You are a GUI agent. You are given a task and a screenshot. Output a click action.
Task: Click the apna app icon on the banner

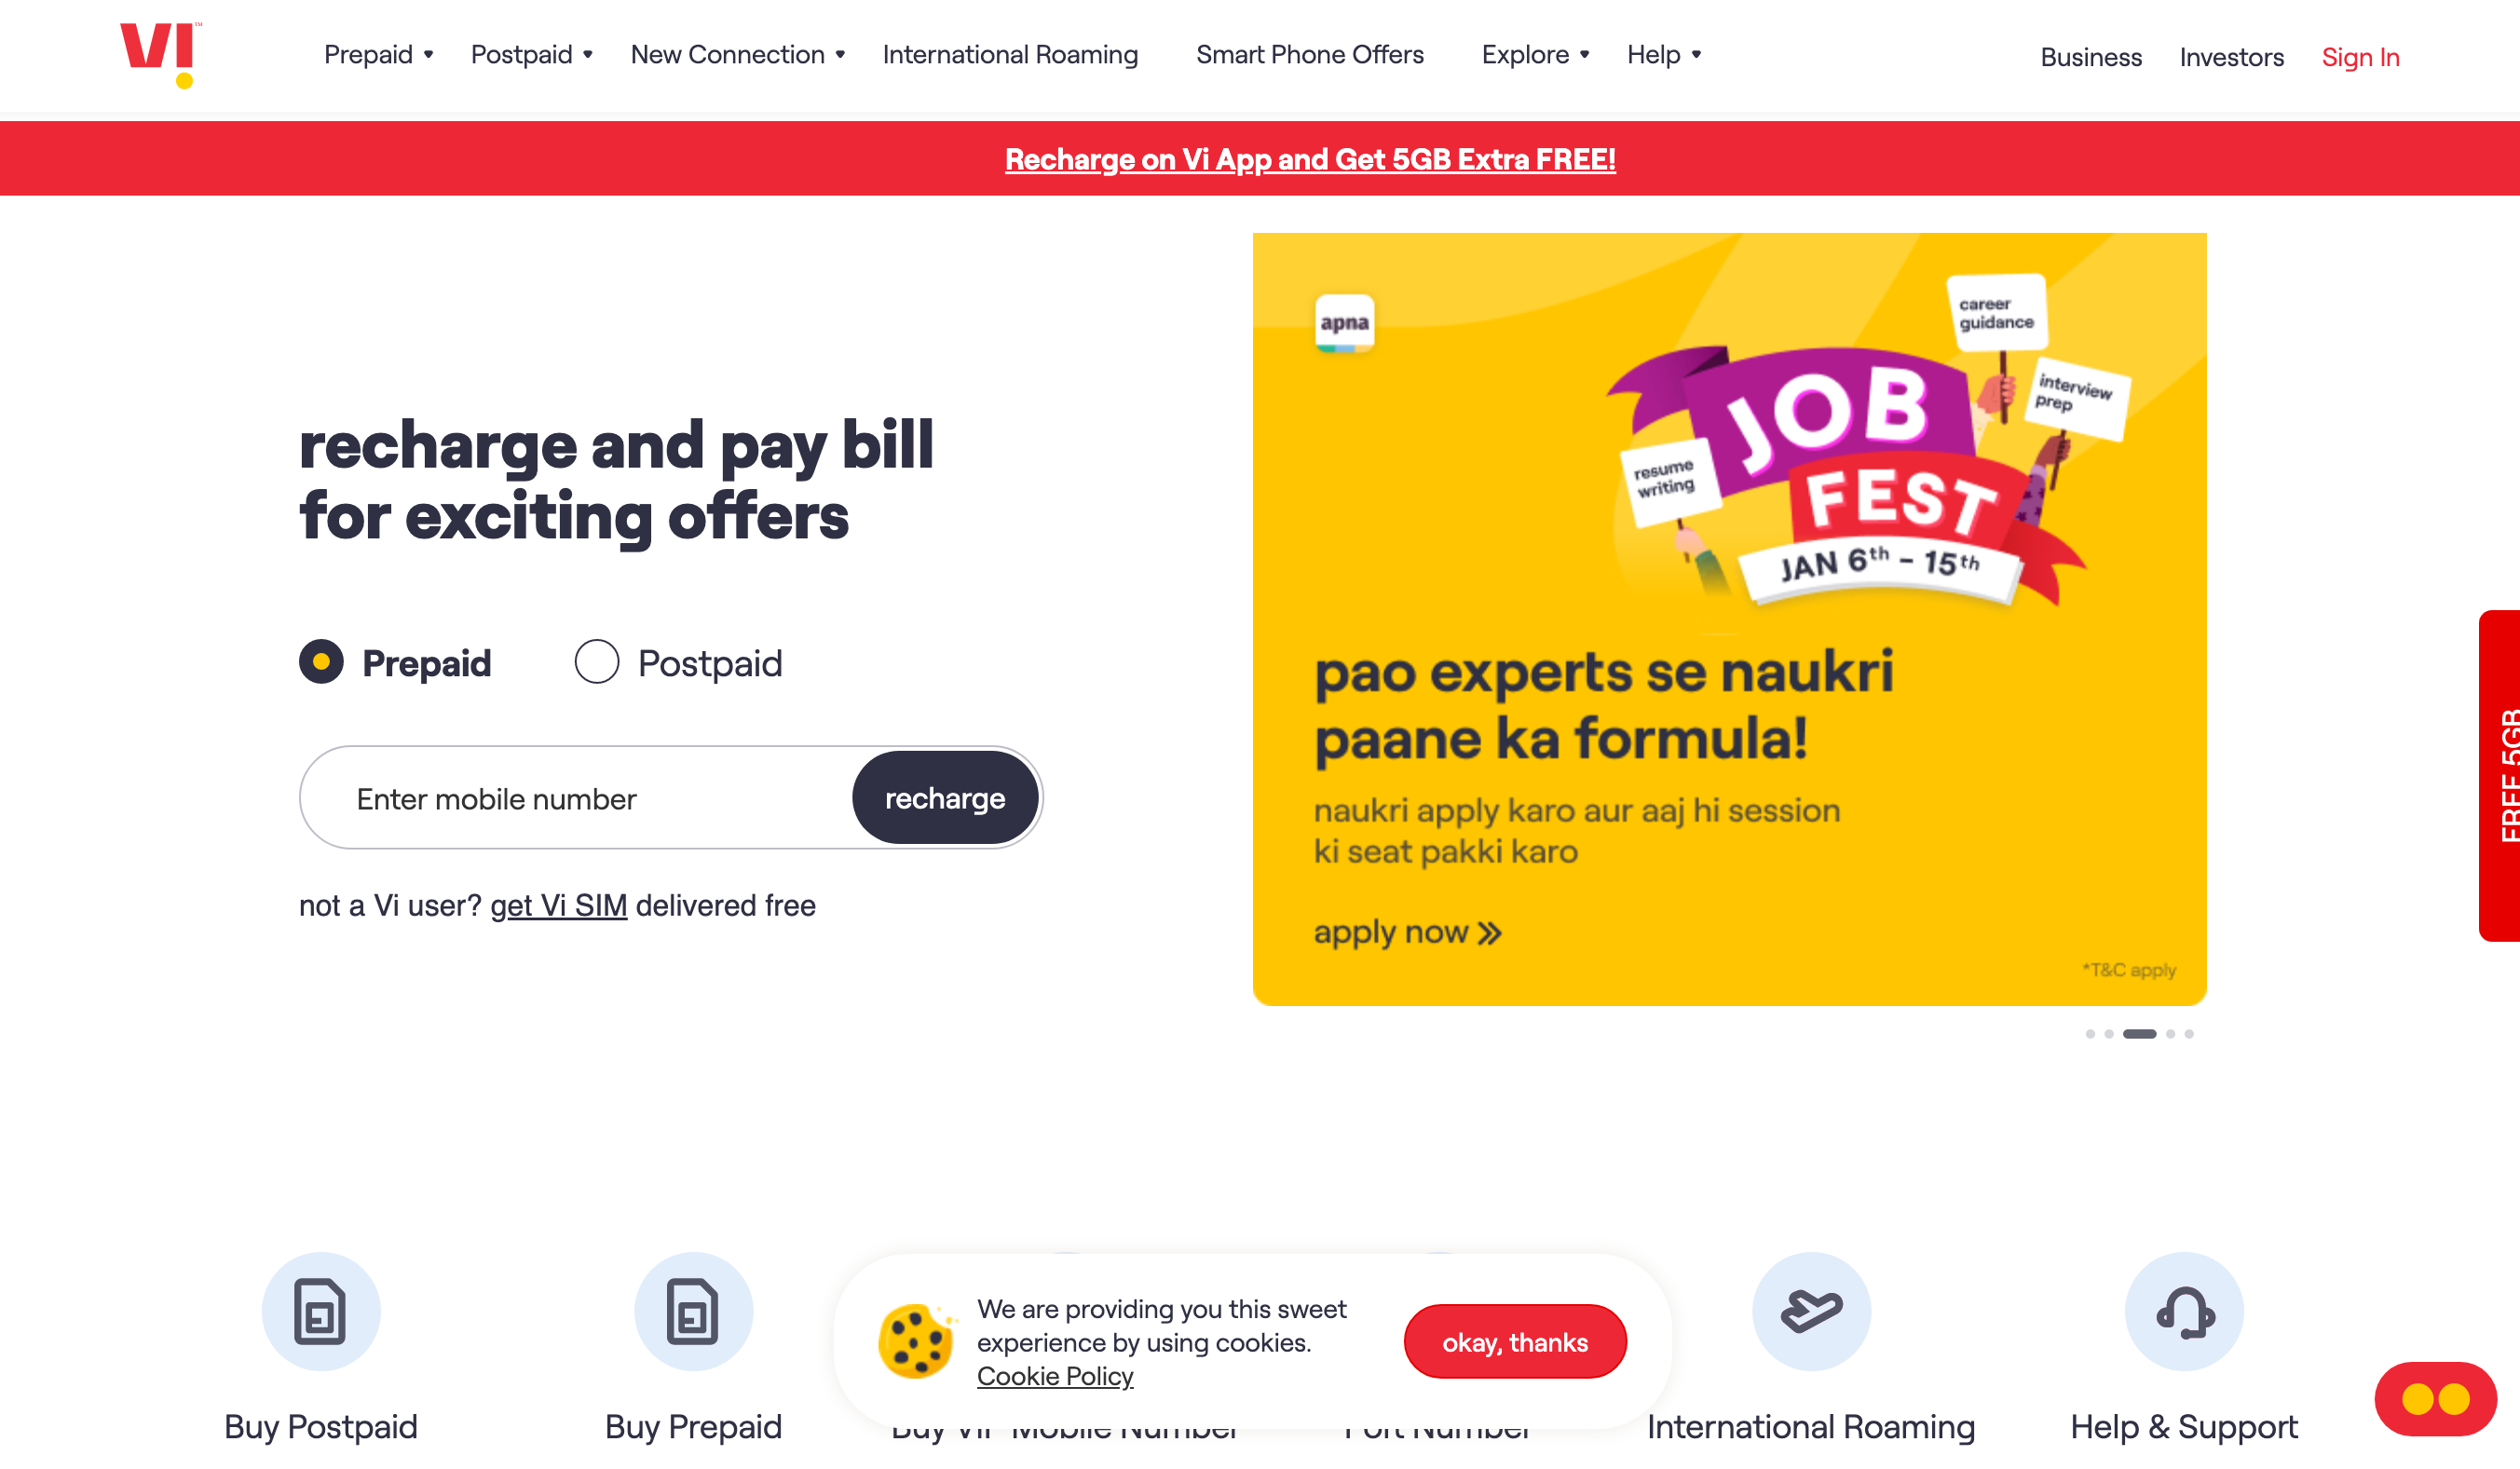coord(1343,322)
